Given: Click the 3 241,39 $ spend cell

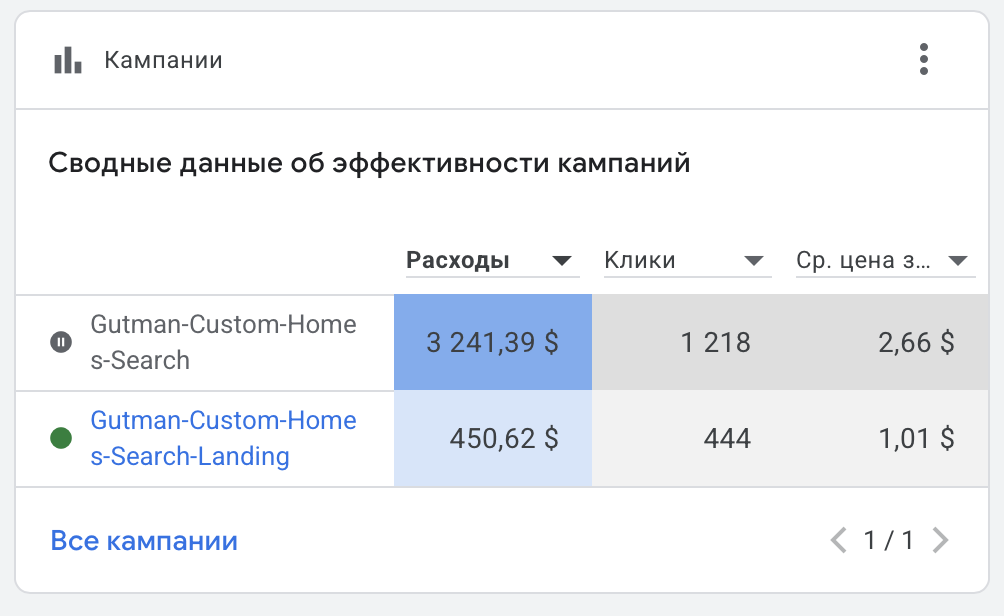Looking at the screenshot, I should pos(493,343).
